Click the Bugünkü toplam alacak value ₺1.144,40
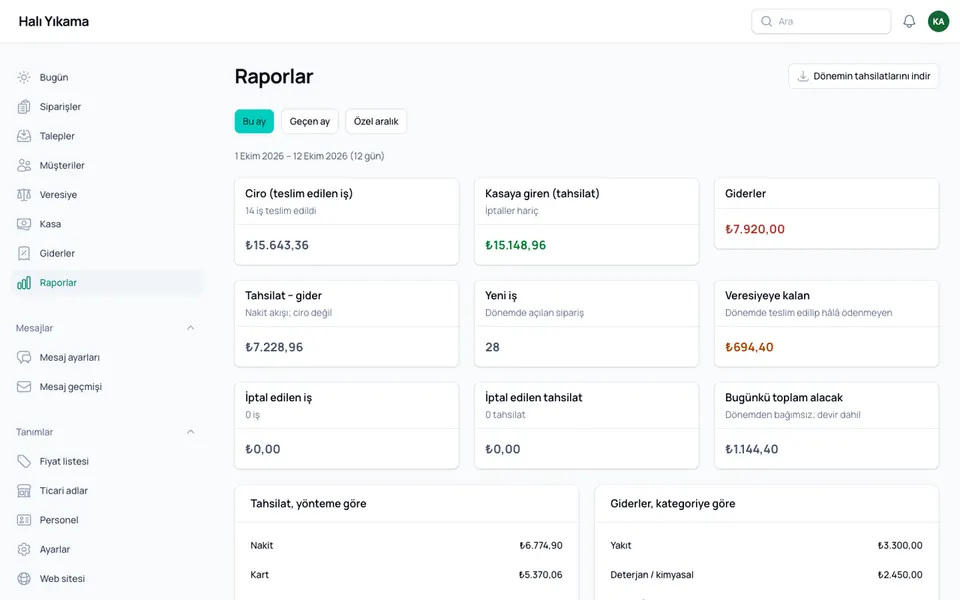960x600 pixels. pos(752,449)
